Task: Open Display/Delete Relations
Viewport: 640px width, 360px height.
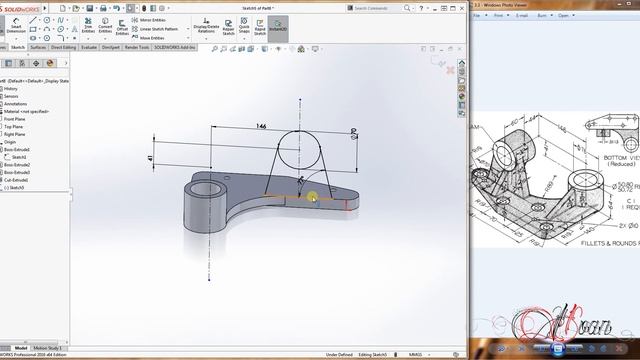Action: pyautogui.click(x=206, y=25)
